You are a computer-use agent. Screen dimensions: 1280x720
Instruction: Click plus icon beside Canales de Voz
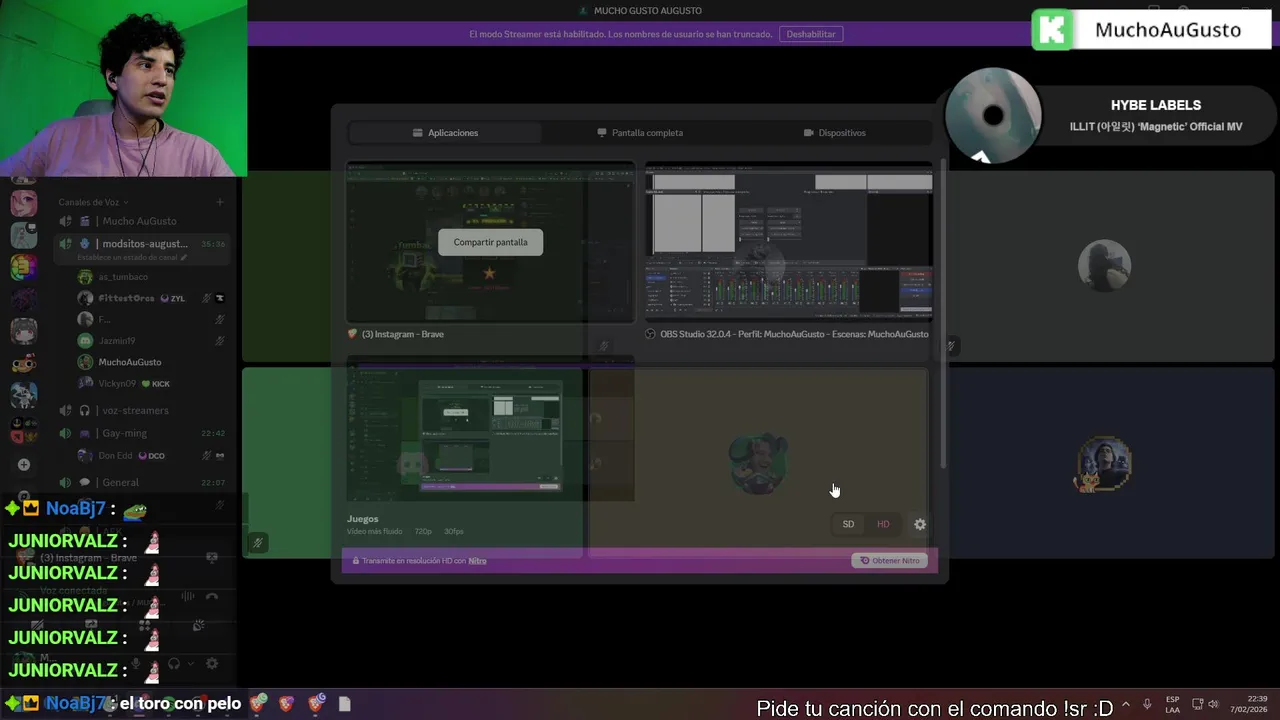[x=220, y=202]
